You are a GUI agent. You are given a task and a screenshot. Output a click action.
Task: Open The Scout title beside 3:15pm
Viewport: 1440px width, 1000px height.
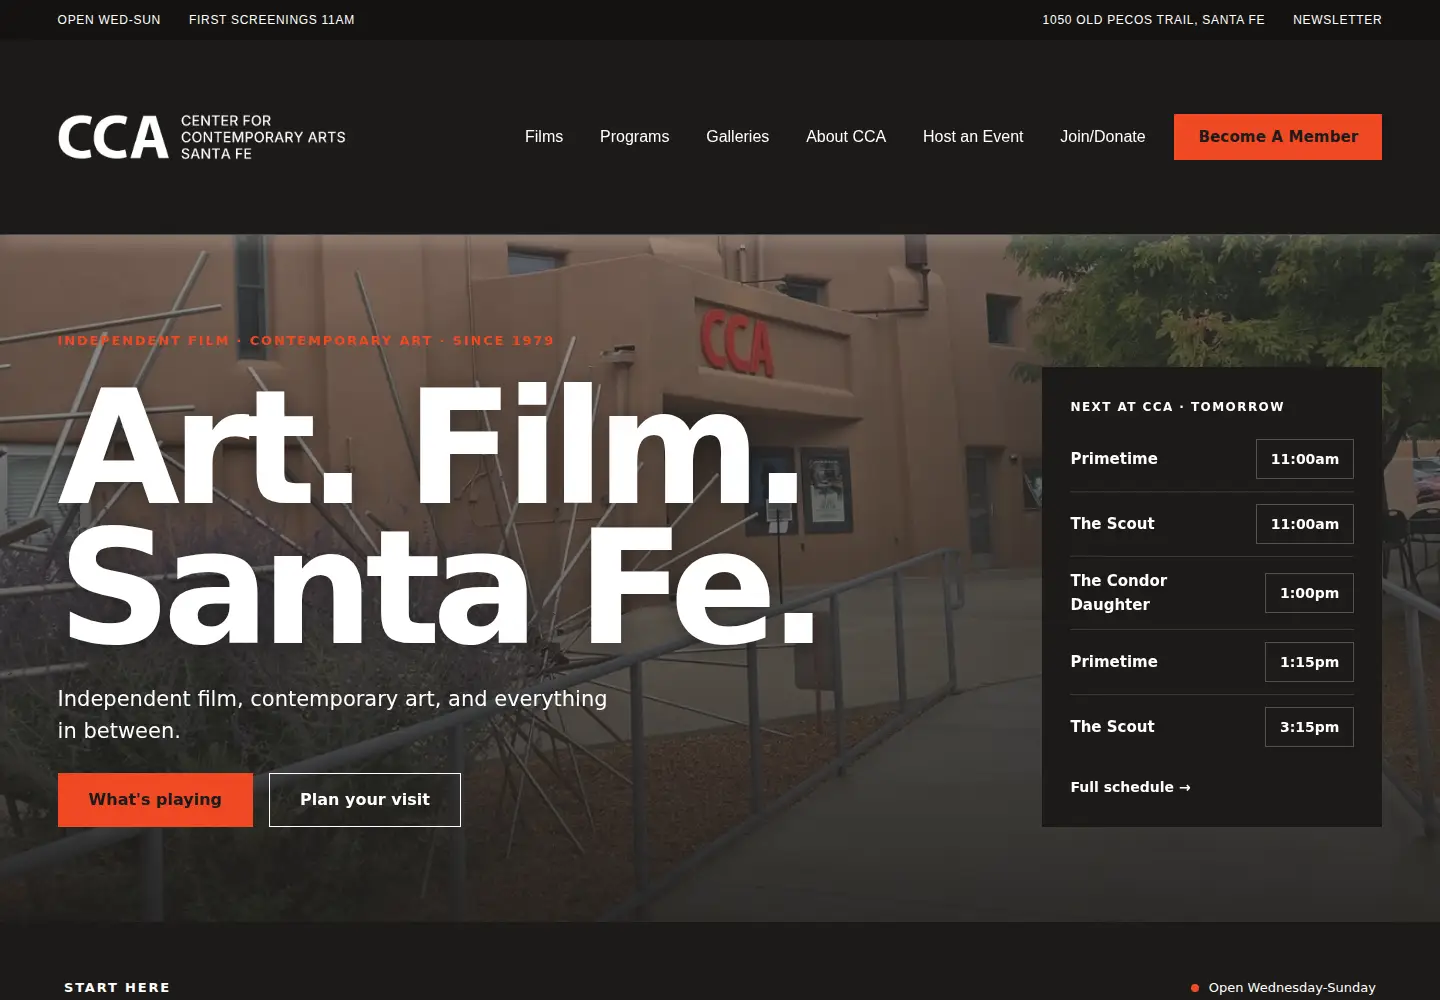pyautogui.click(x=1112, y=727)
